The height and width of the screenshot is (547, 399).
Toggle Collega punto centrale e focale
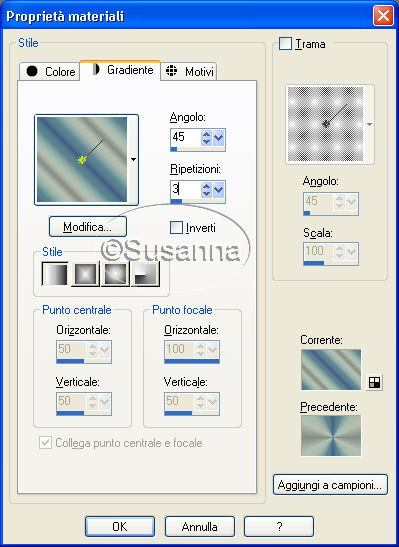coord(45,442)
